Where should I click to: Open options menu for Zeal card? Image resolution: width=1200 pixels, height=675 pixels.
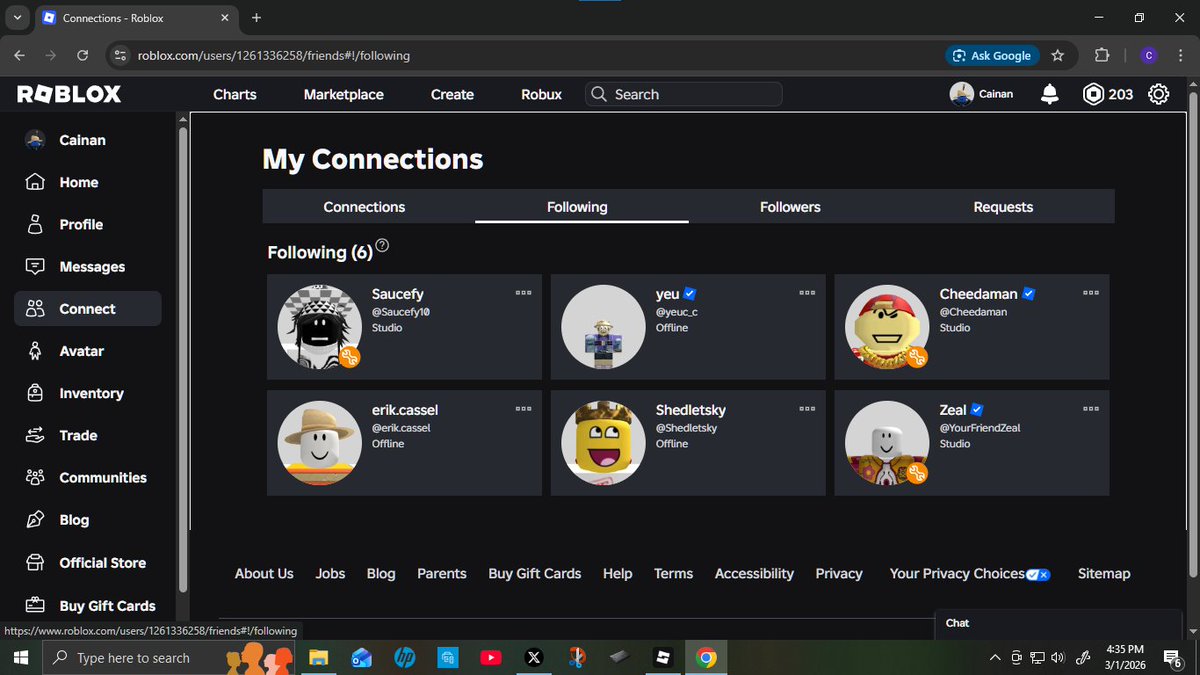pyautogui.click(x=1091, y=409)
